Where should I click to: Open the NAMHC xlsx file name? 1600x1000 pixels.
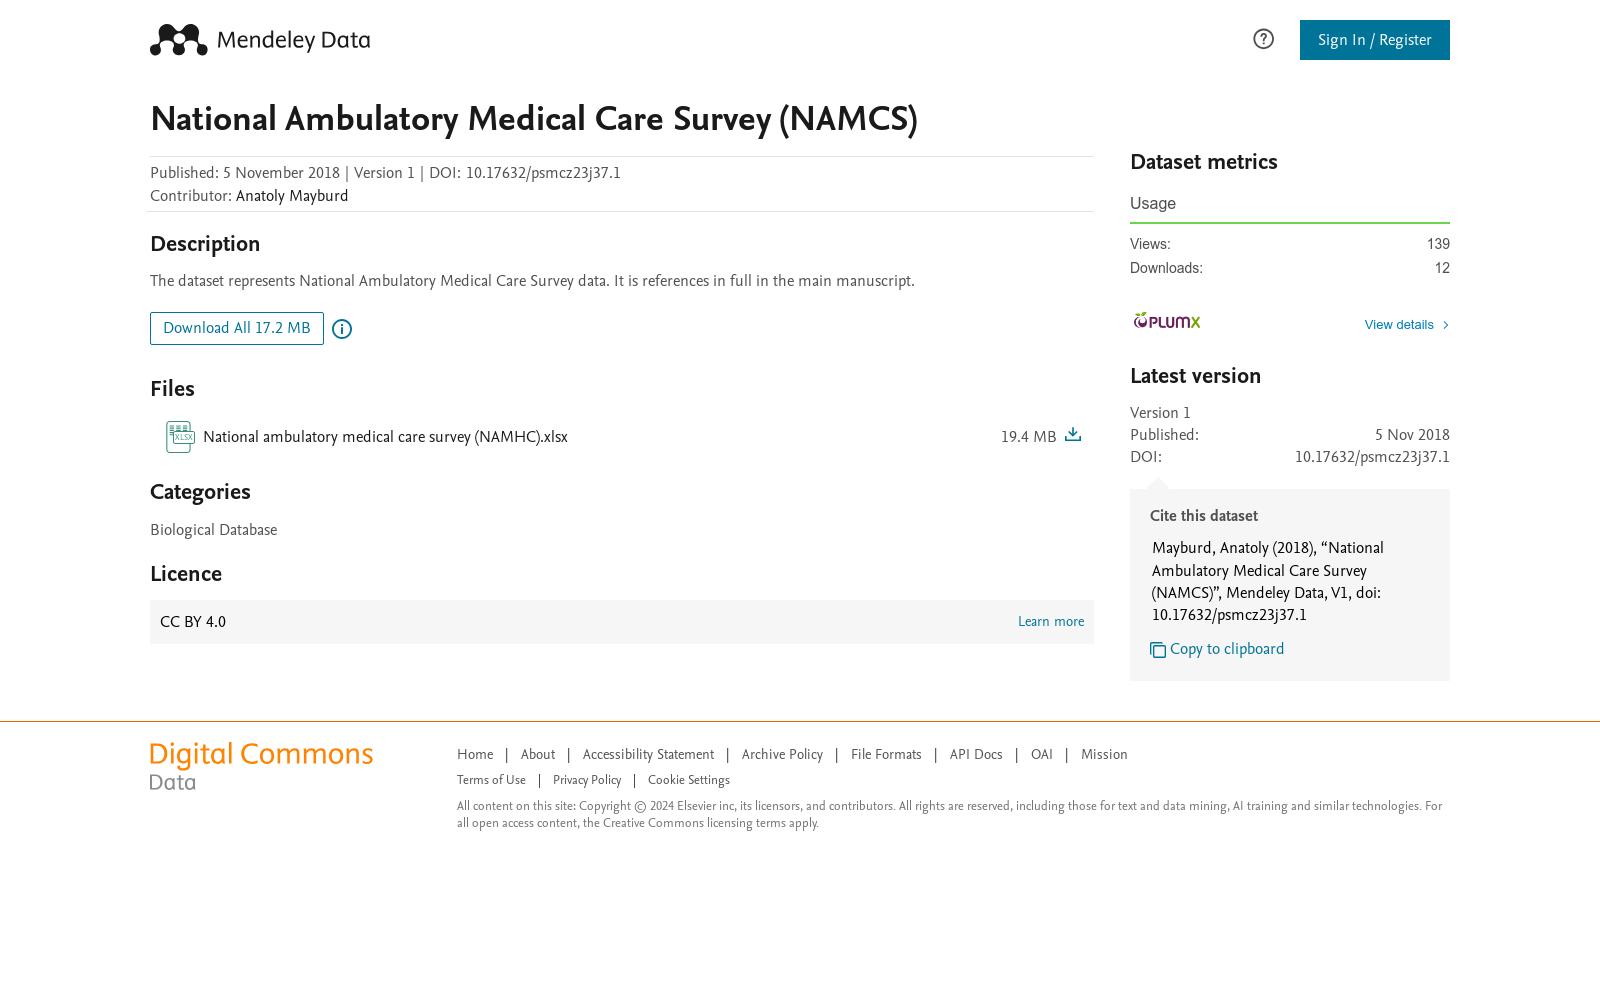(385, 437)
